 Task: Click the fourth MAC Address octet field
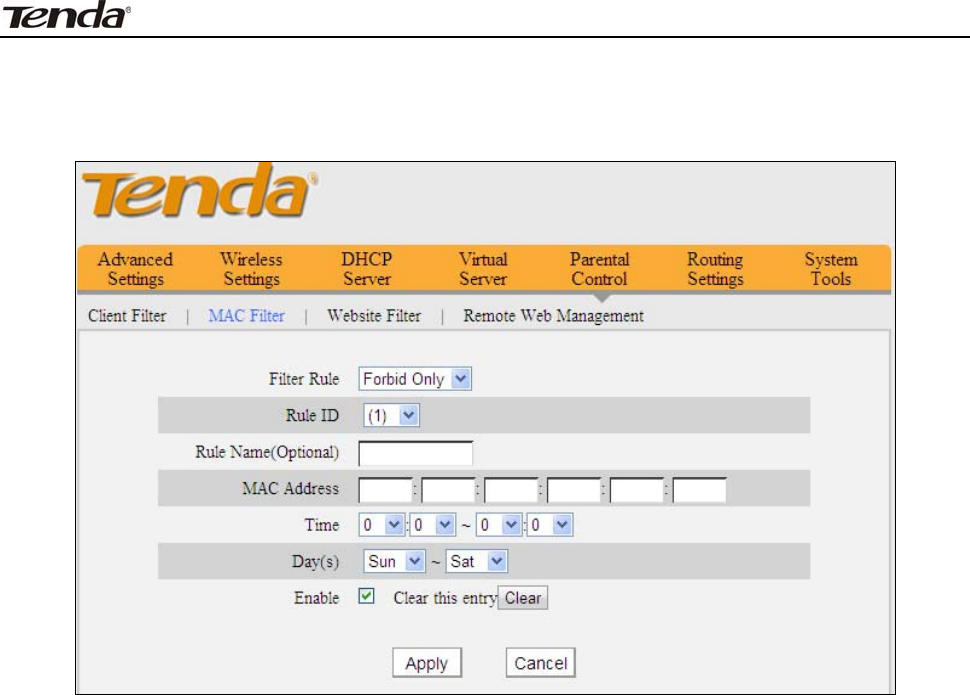point(574,490)
